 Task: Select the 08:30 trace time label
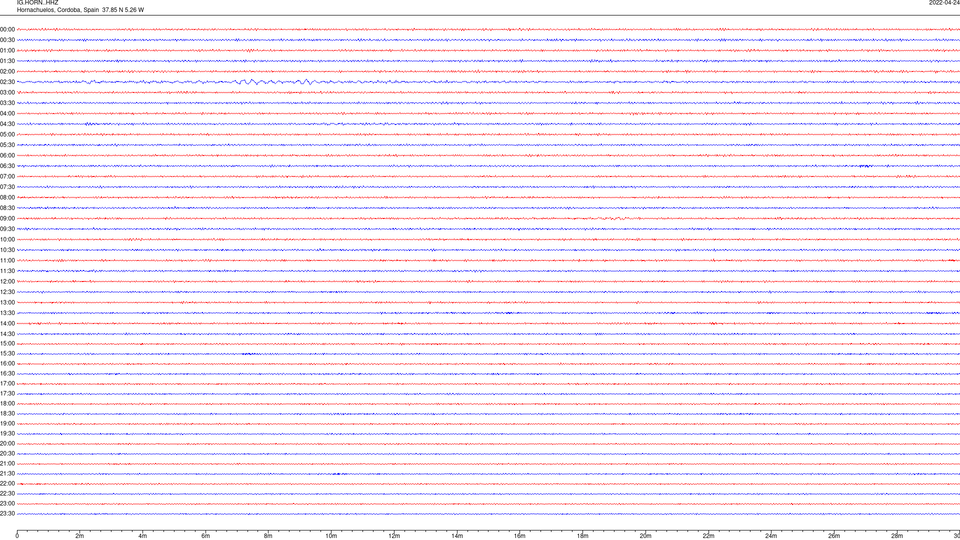7,208
